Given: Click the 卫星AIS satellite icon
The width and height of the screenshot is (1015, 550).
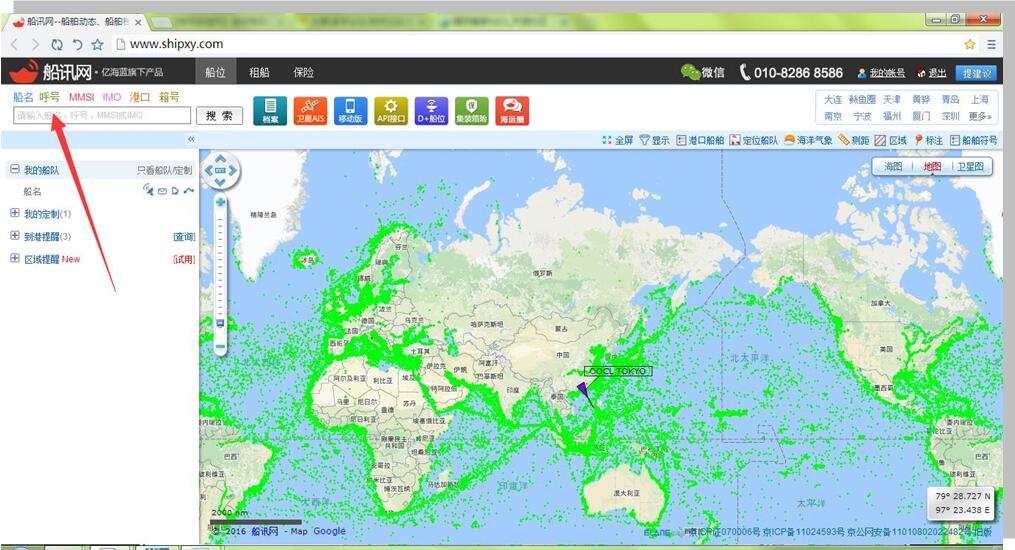Looking at the screenshot, I should (310, 110).
